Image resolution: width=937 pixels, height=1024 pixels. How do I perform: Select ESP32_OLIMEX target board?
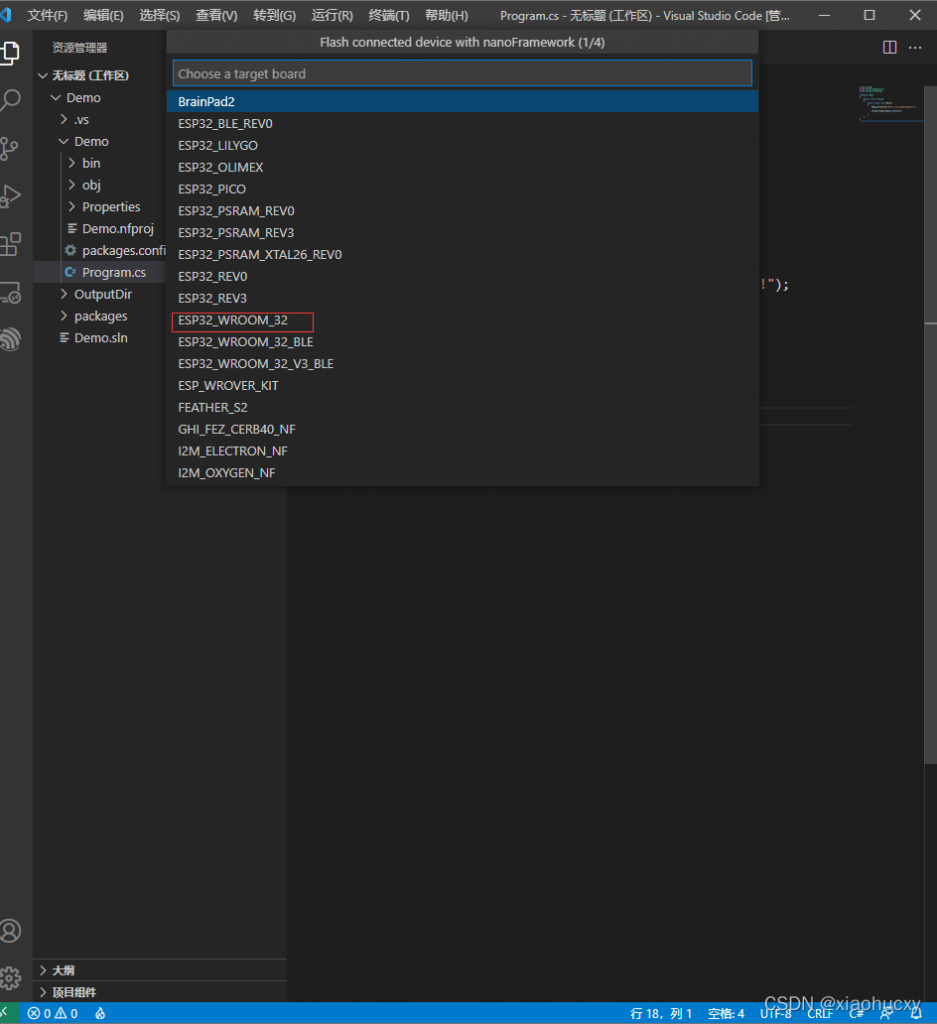point(462,167)
